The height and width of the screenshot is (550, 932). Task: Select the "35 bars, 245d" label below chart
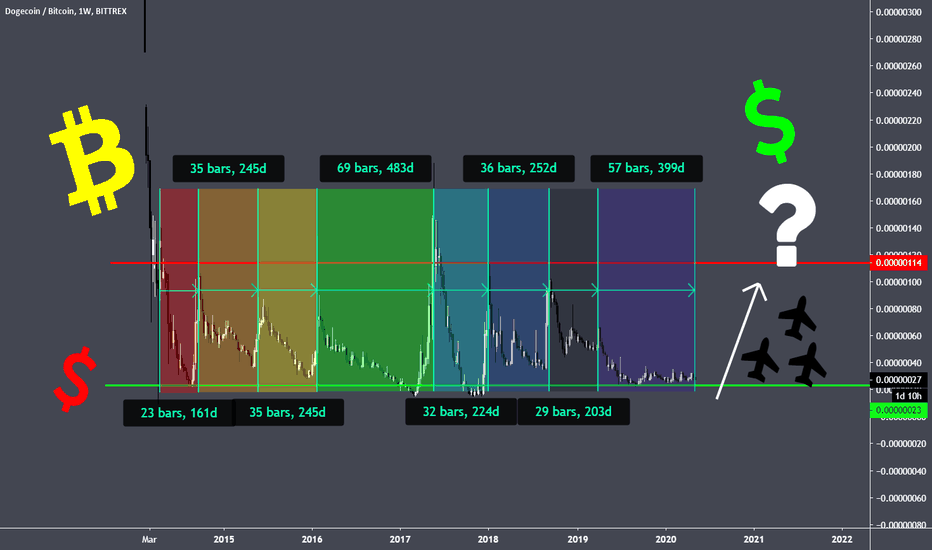click(288, 413)
